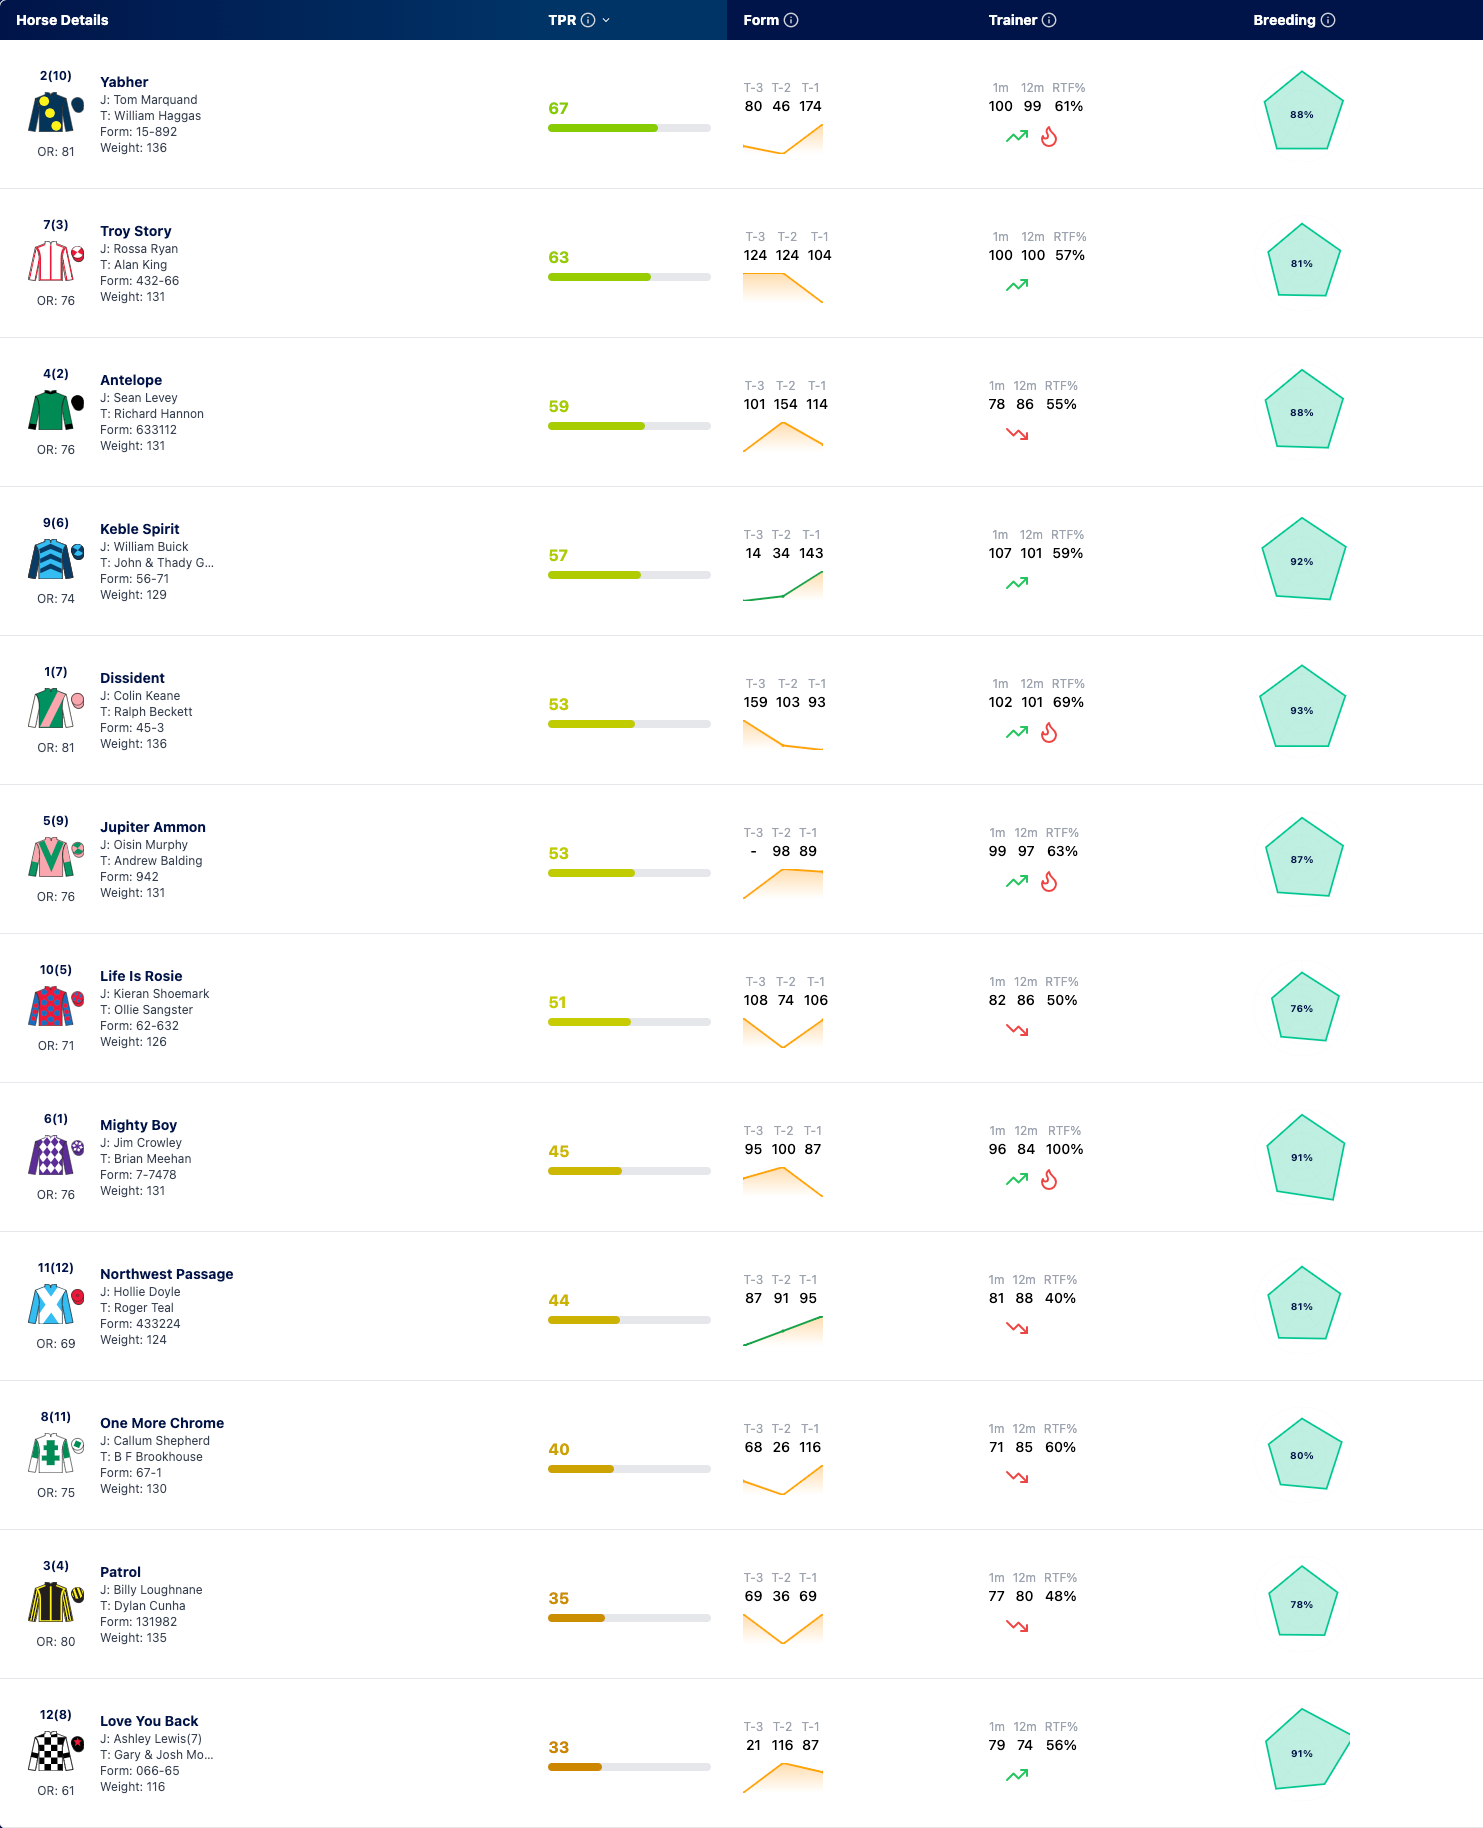Open the Yabher horse name link

(x=124, y=82)
